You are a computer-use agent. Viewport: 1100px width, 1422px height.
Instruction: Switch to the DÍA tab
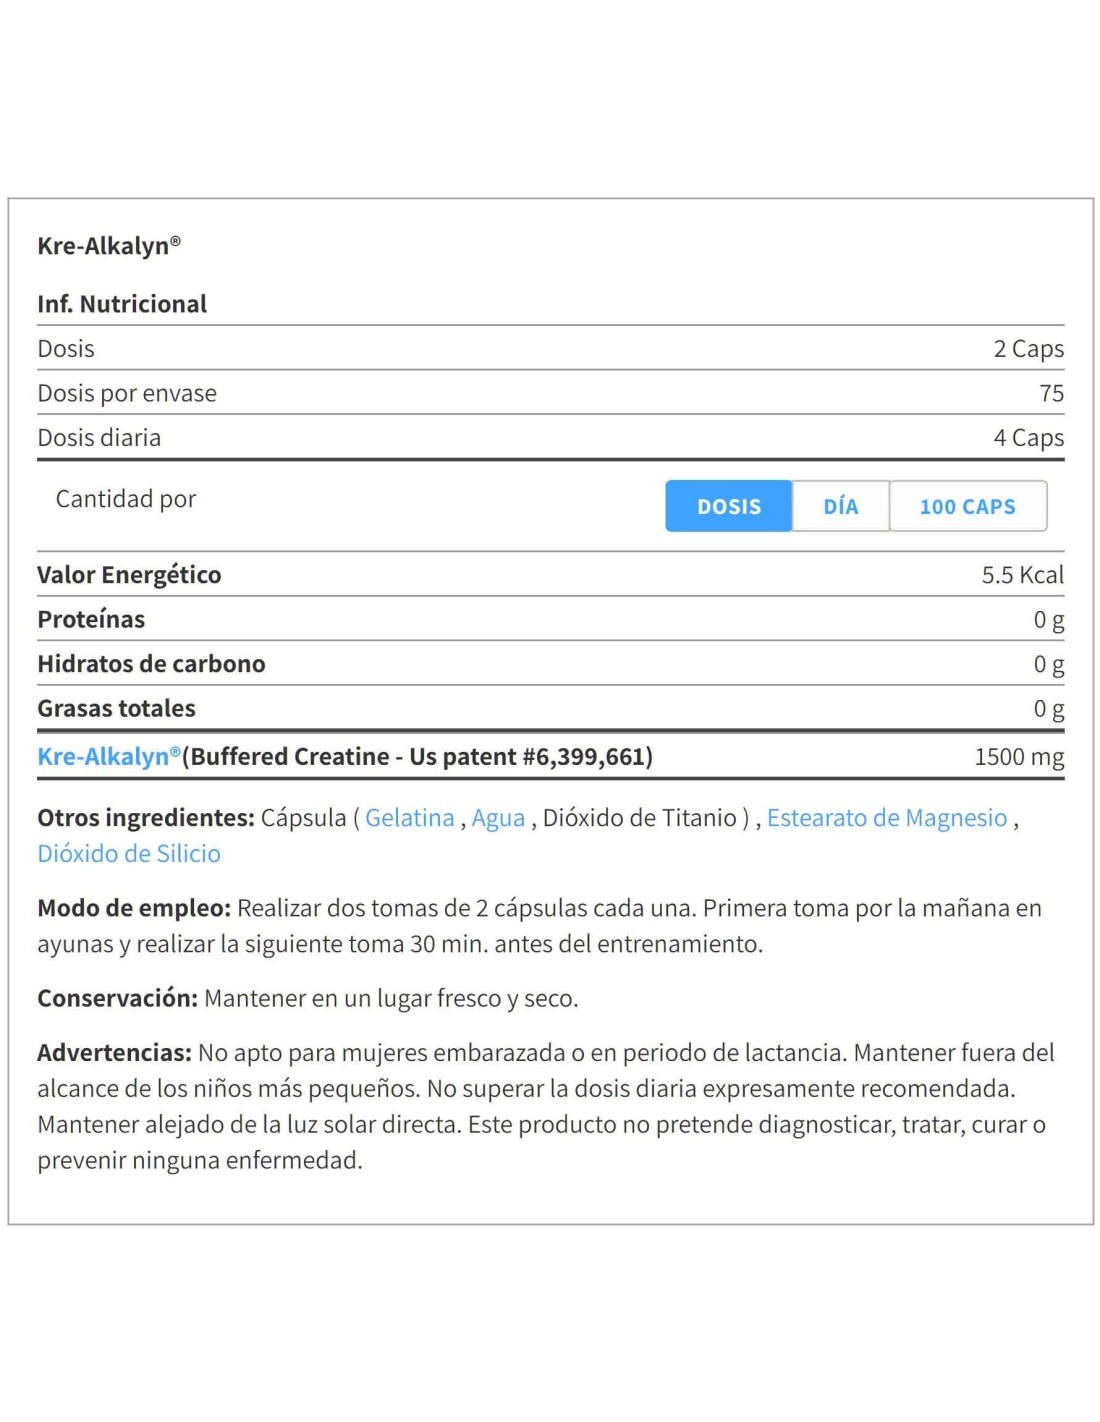point(841,506)
